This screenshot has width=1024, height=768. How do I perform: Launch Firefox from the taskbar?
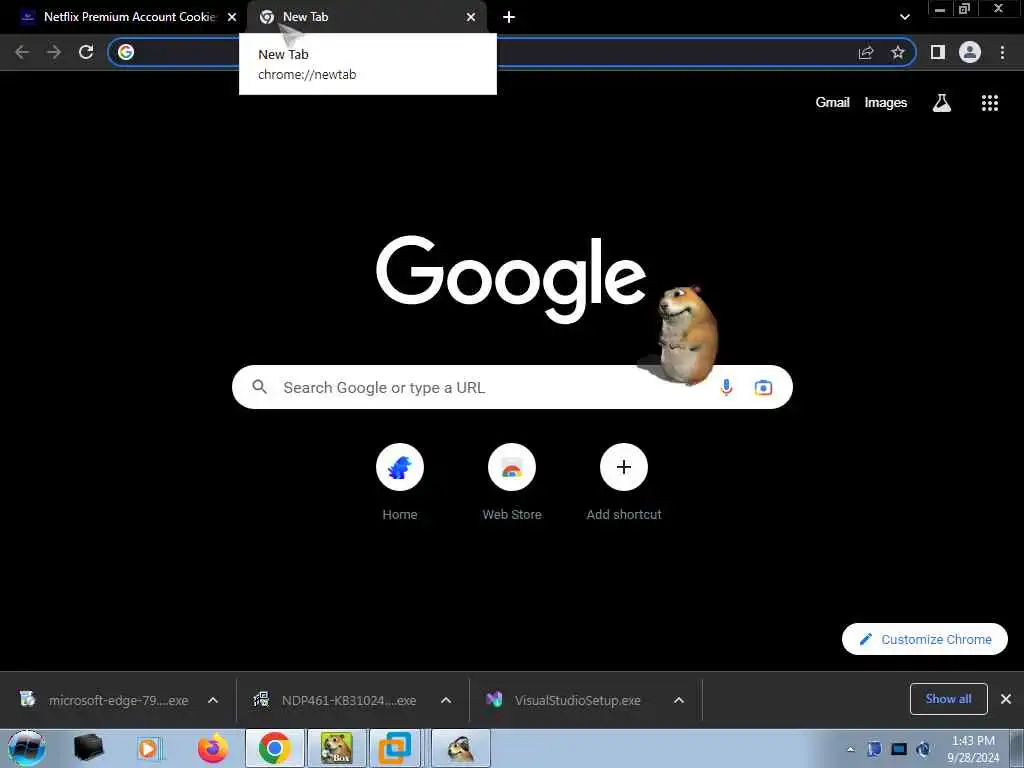click(x=213, y=748)
